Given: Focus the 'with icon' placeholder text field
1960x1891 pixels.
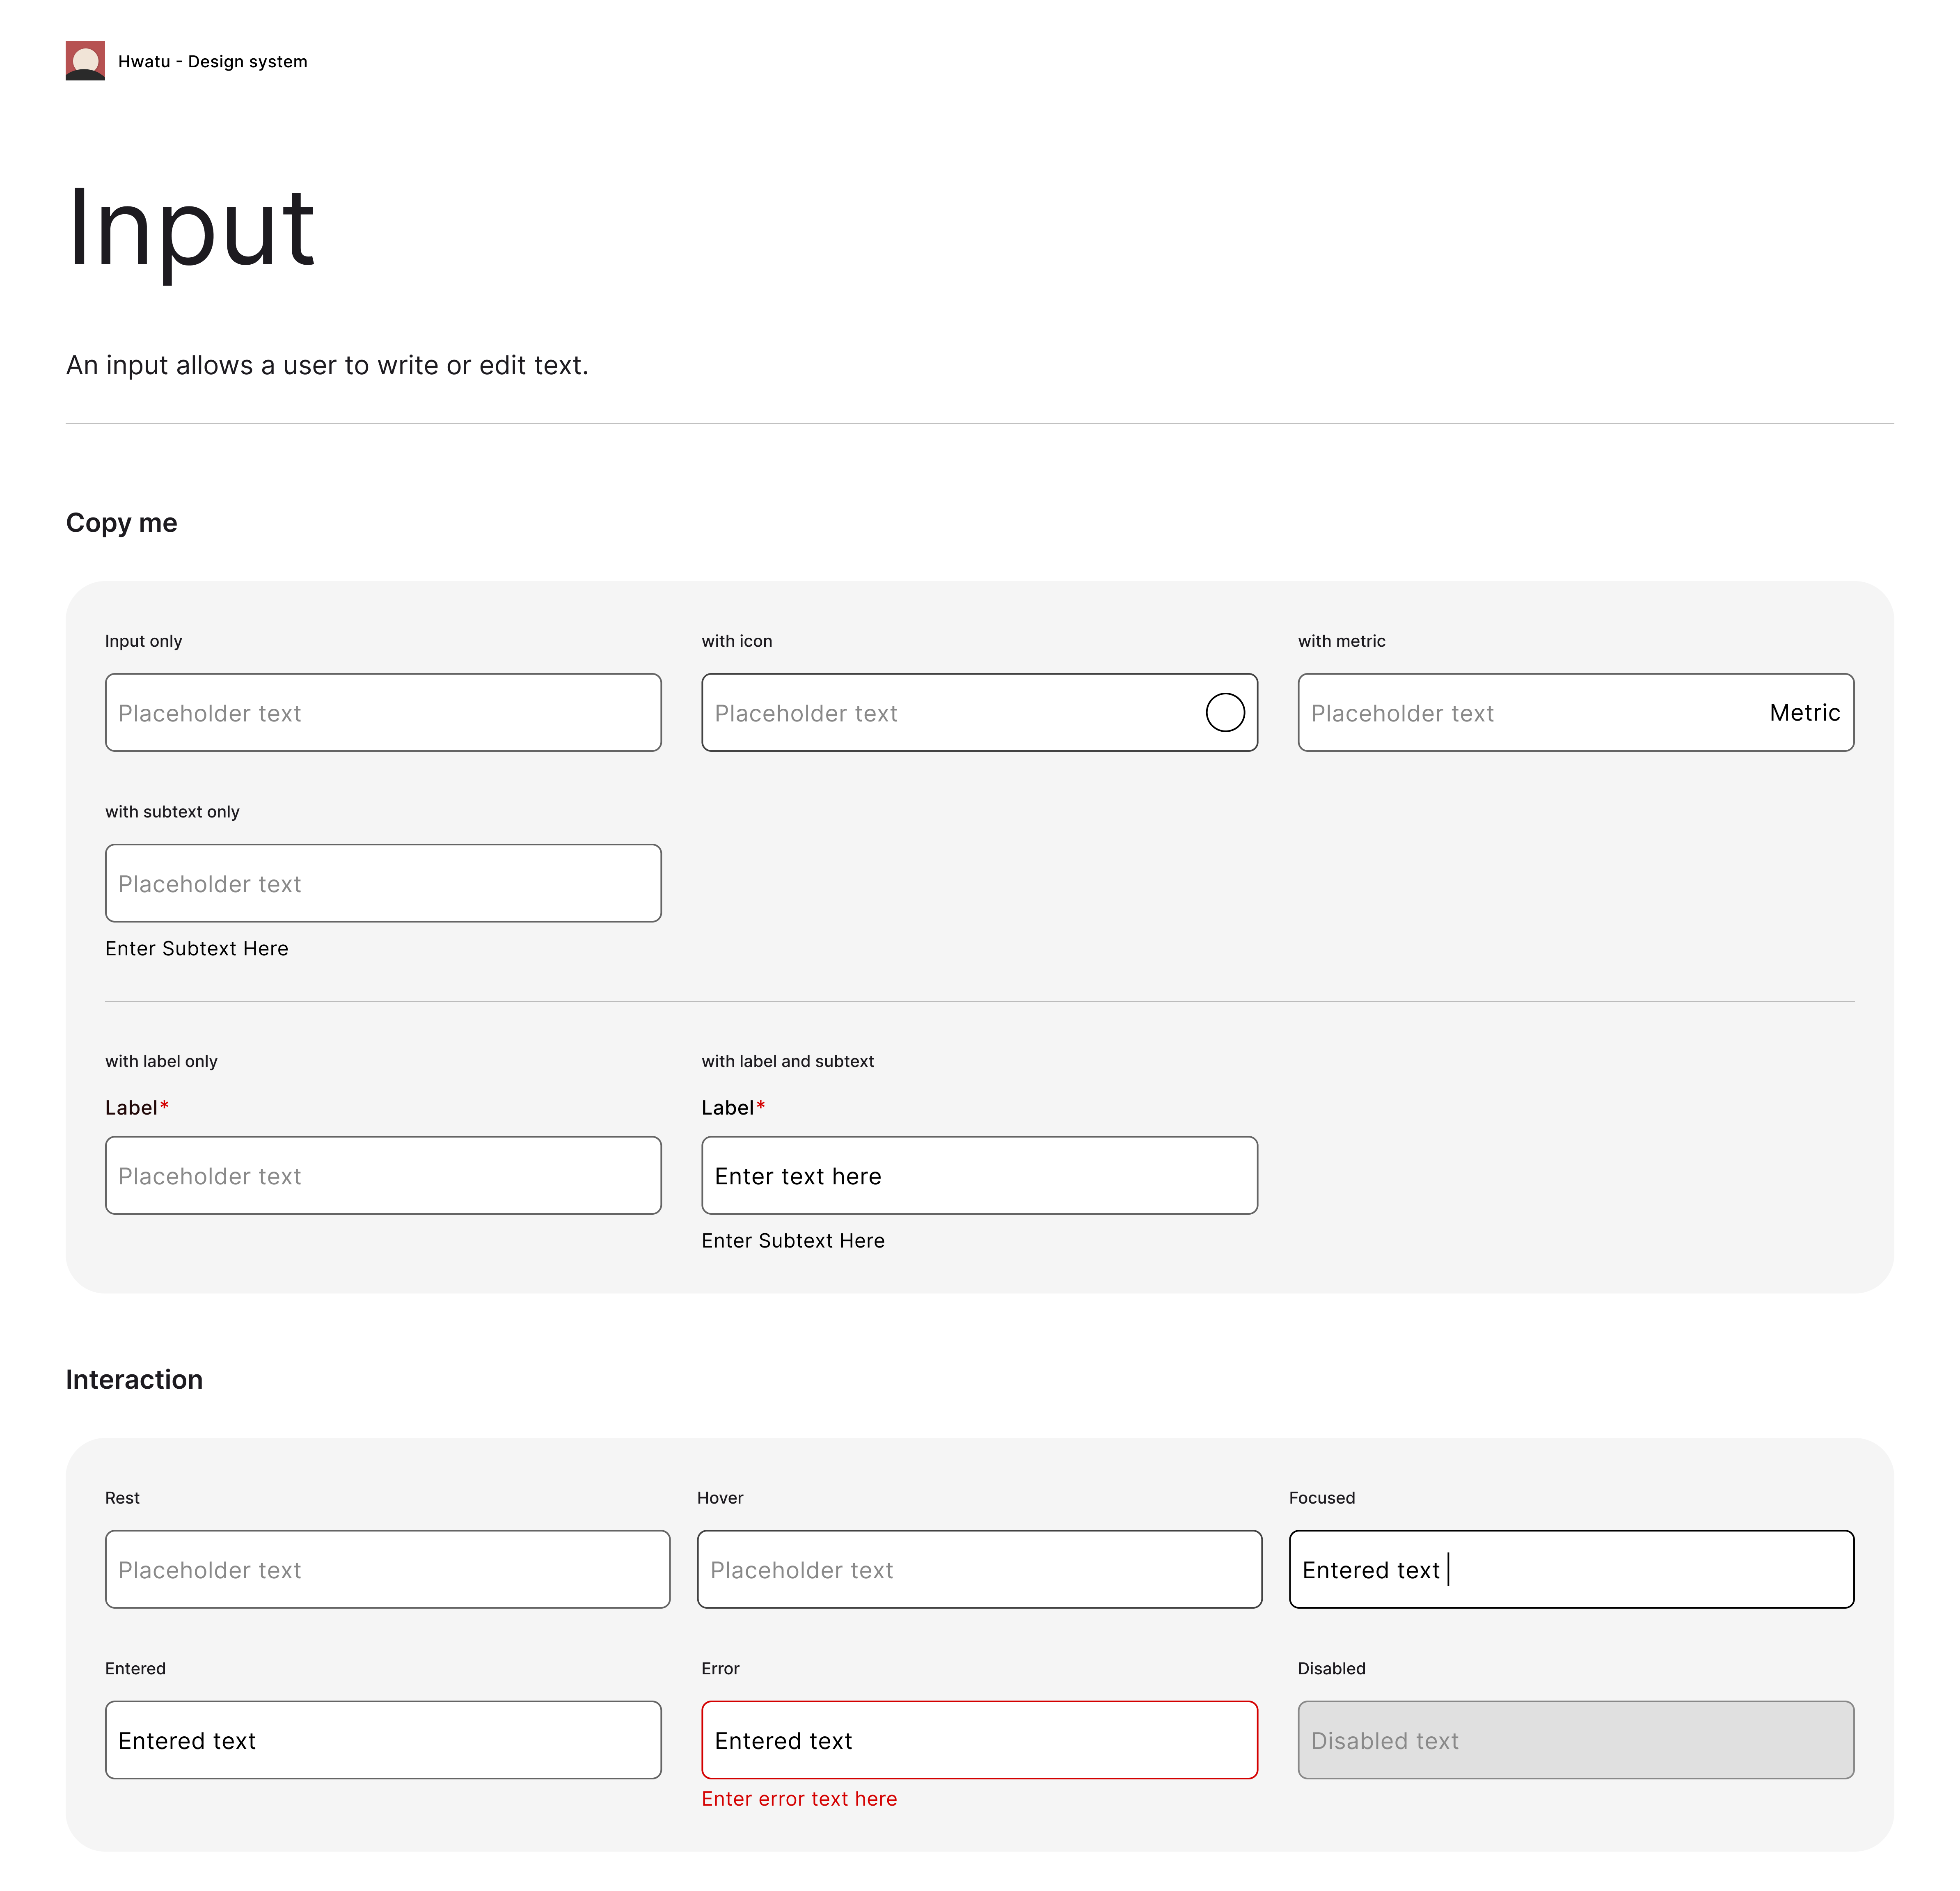Looking at the screenshot, I should click(x=979, y=713).
